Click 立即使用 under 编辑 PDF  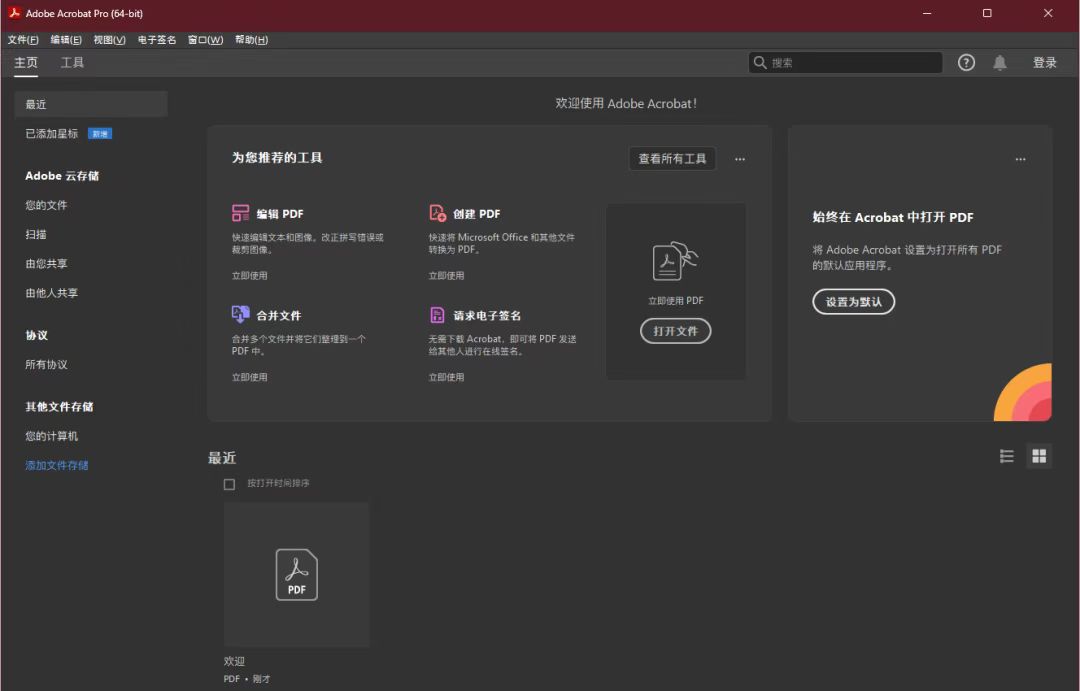click(x=249, y=276)
